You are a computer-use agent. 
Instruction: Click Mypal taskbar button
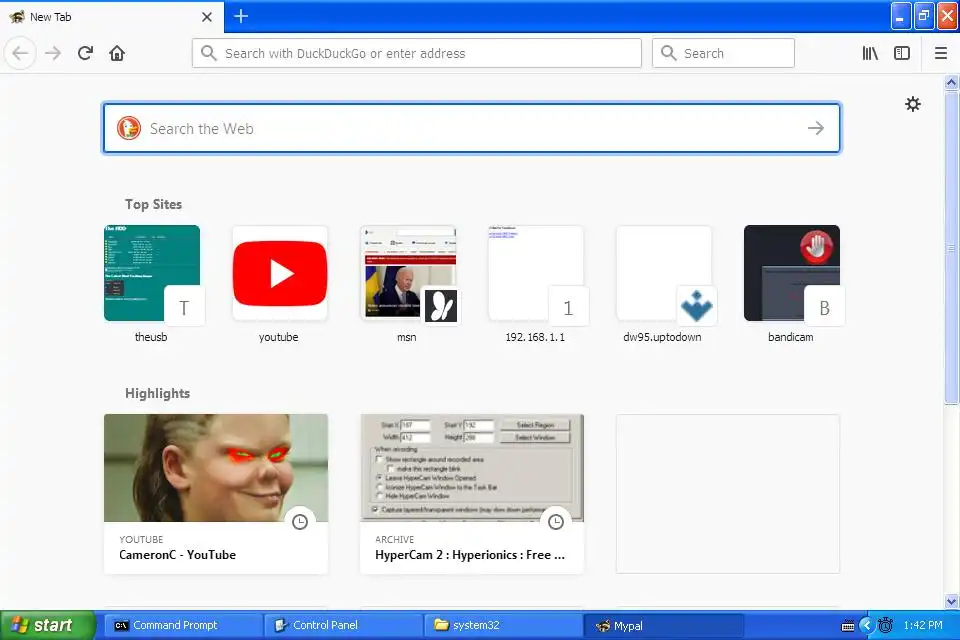pos(664,625)
